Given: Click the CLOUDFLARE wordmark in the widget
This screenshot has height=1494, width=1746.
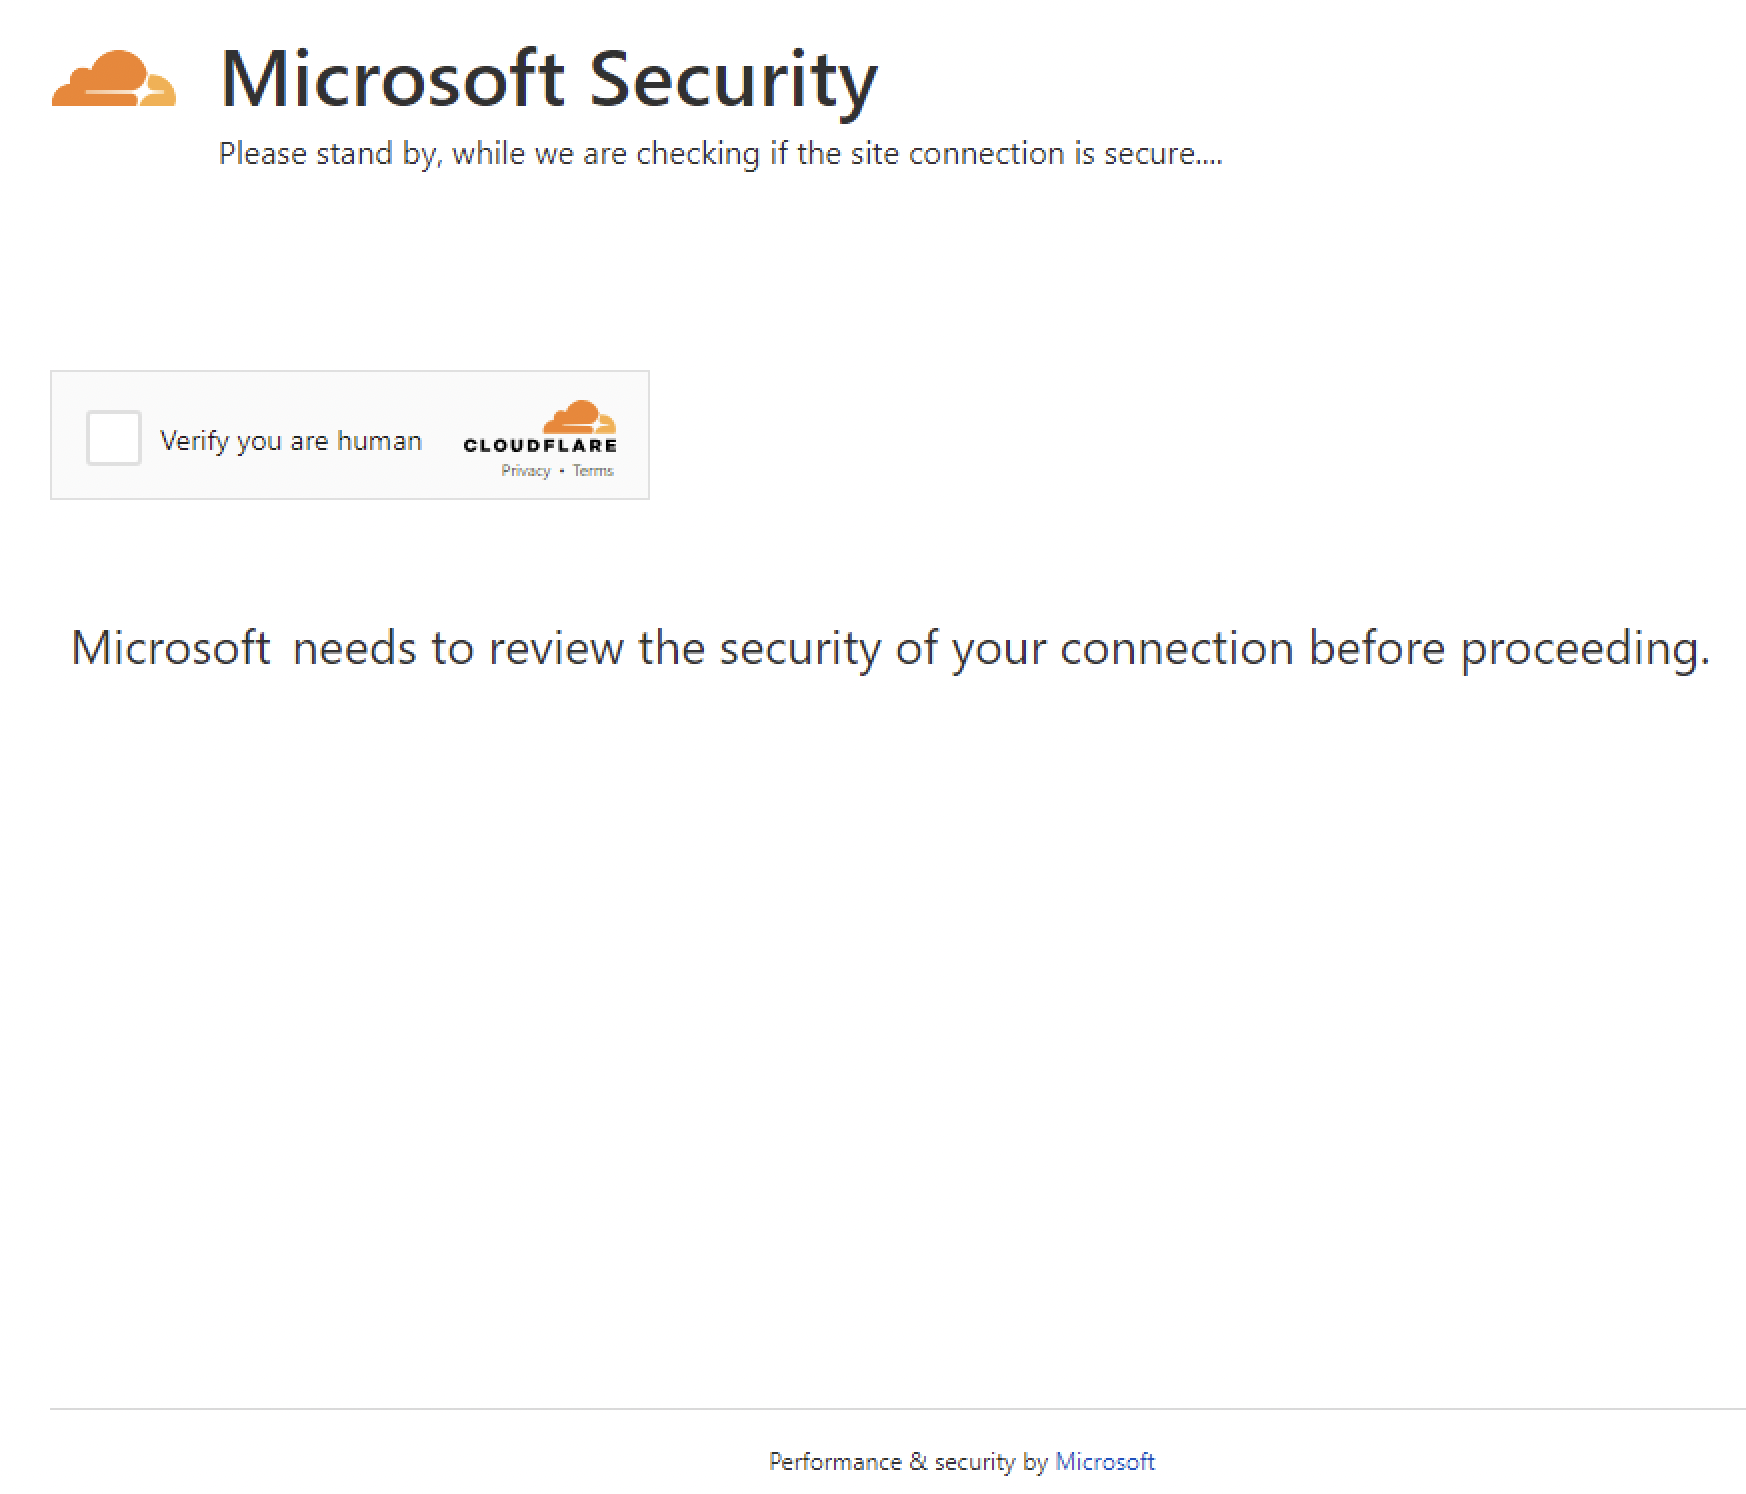Looking at the screenshot, I should pos(540,447).
